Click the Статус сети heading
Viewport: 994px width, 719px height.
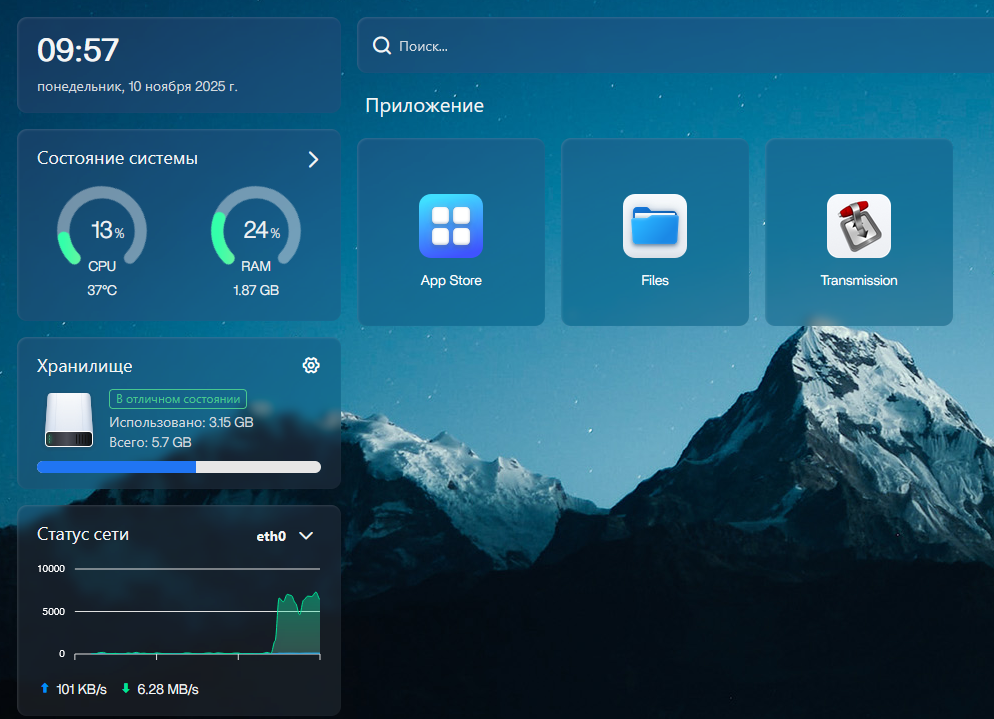click(x=83, y=534)
